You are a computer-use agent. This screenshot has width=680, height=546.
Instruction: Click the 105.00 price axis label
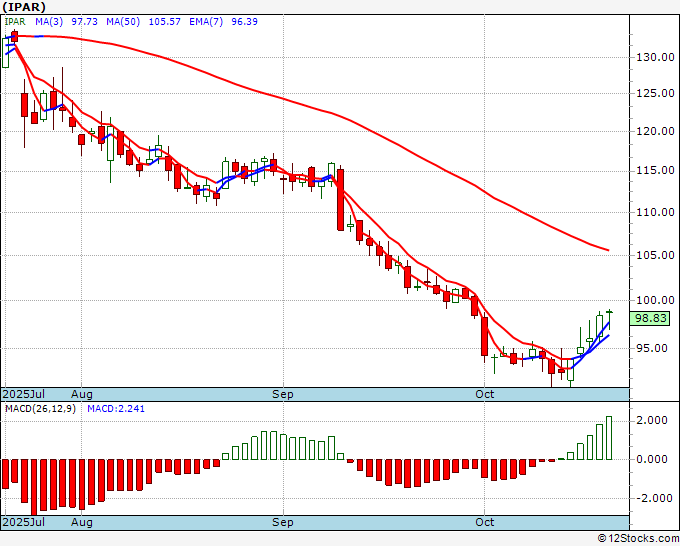click(655, 255)
